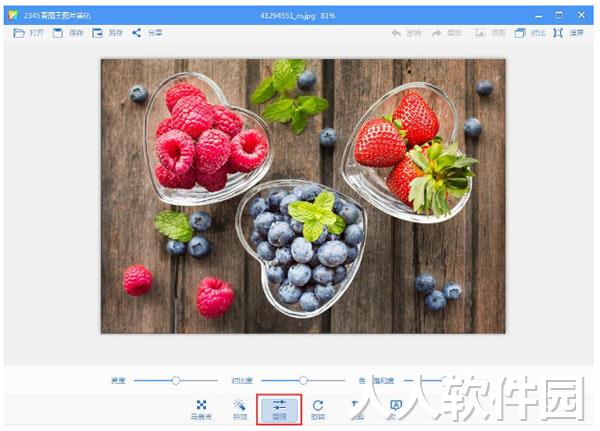Click the brightness slider handle
This screenshot has height=431, width=600.
point(176,380)
